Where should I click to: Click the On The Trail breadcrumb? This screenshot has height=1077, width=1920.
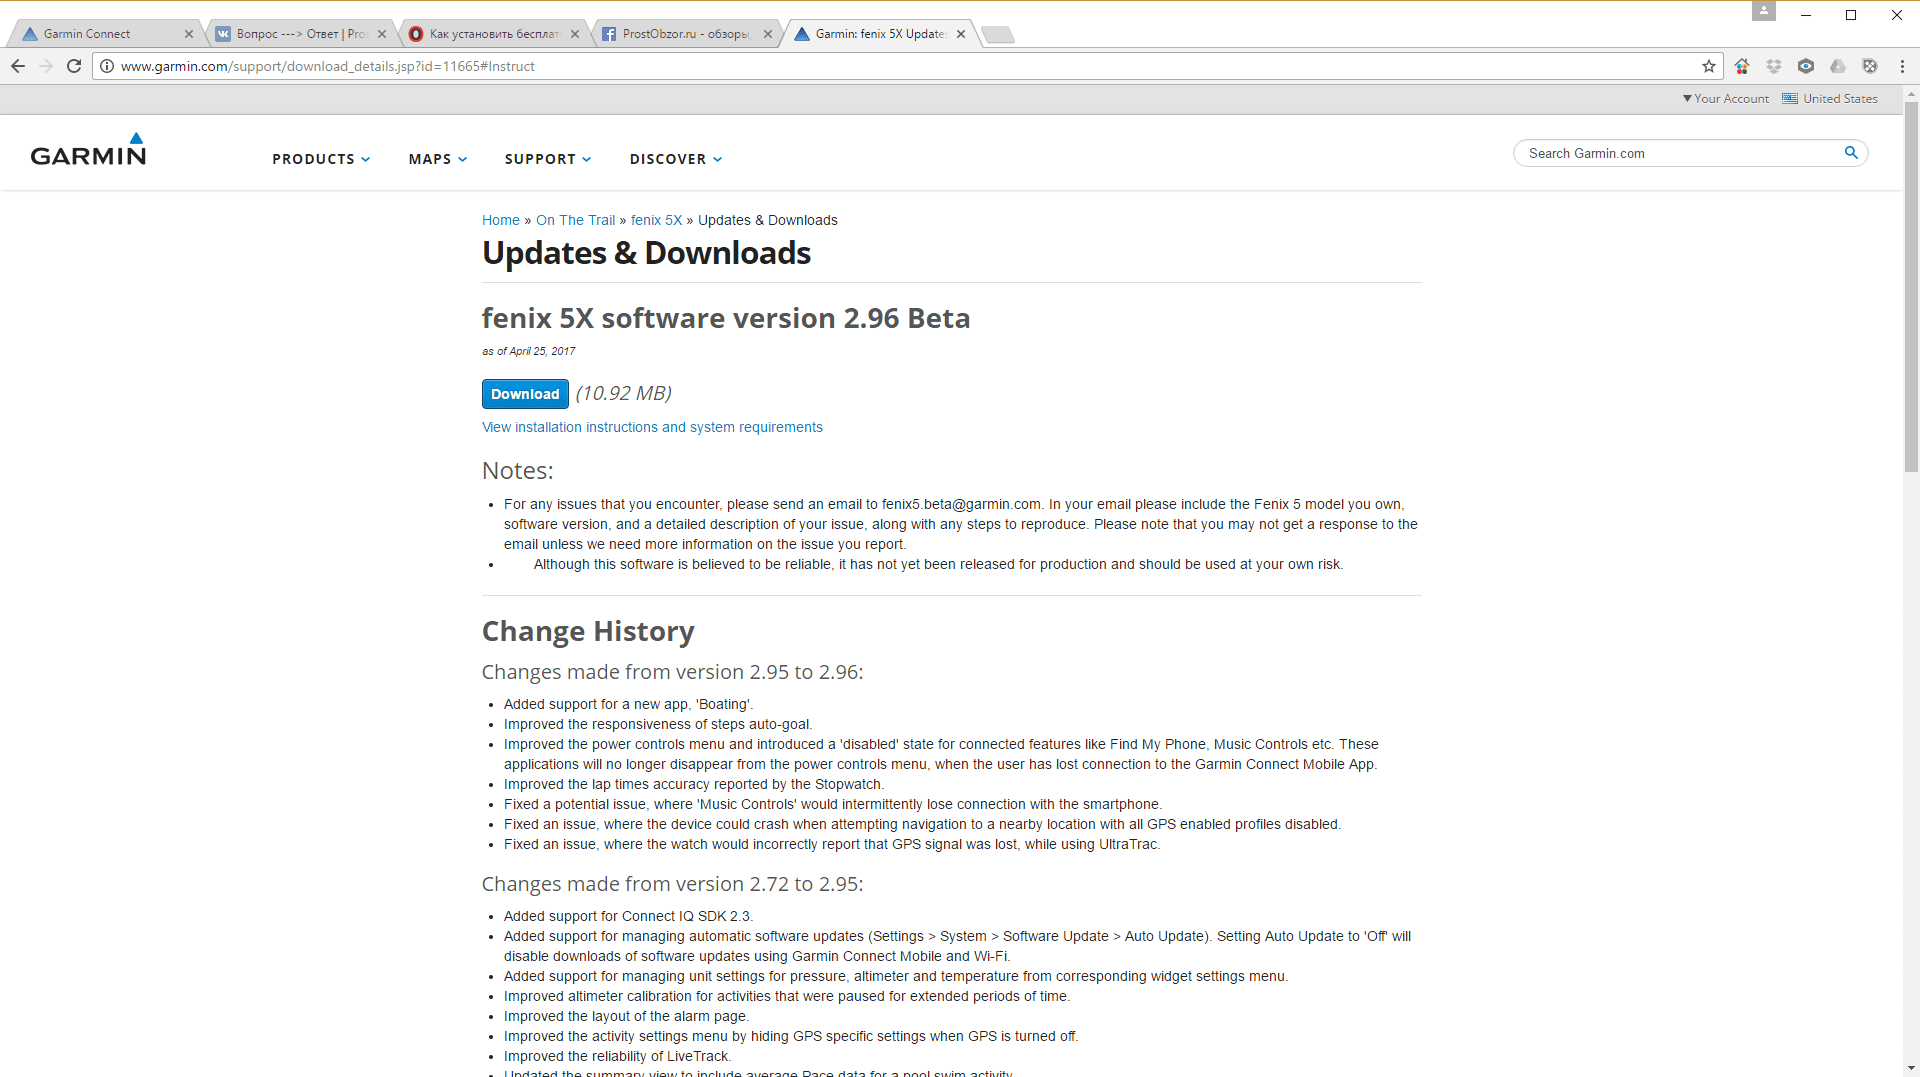[x=576, y=220]
